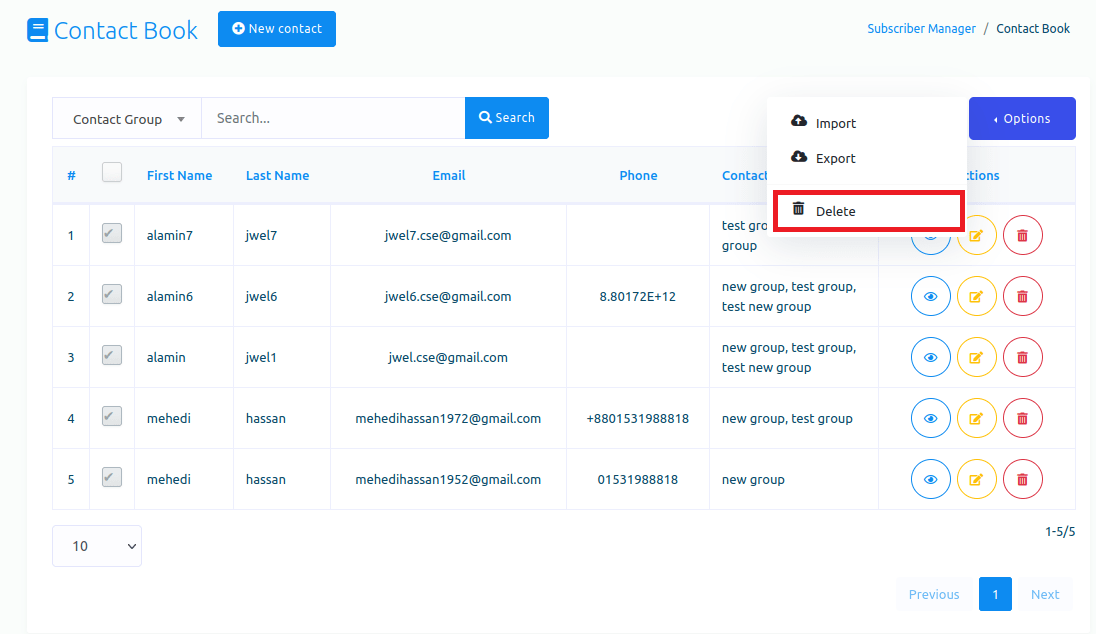Focus the Search text field
The width and height of the screenshot is (1096, 634).
333,118
